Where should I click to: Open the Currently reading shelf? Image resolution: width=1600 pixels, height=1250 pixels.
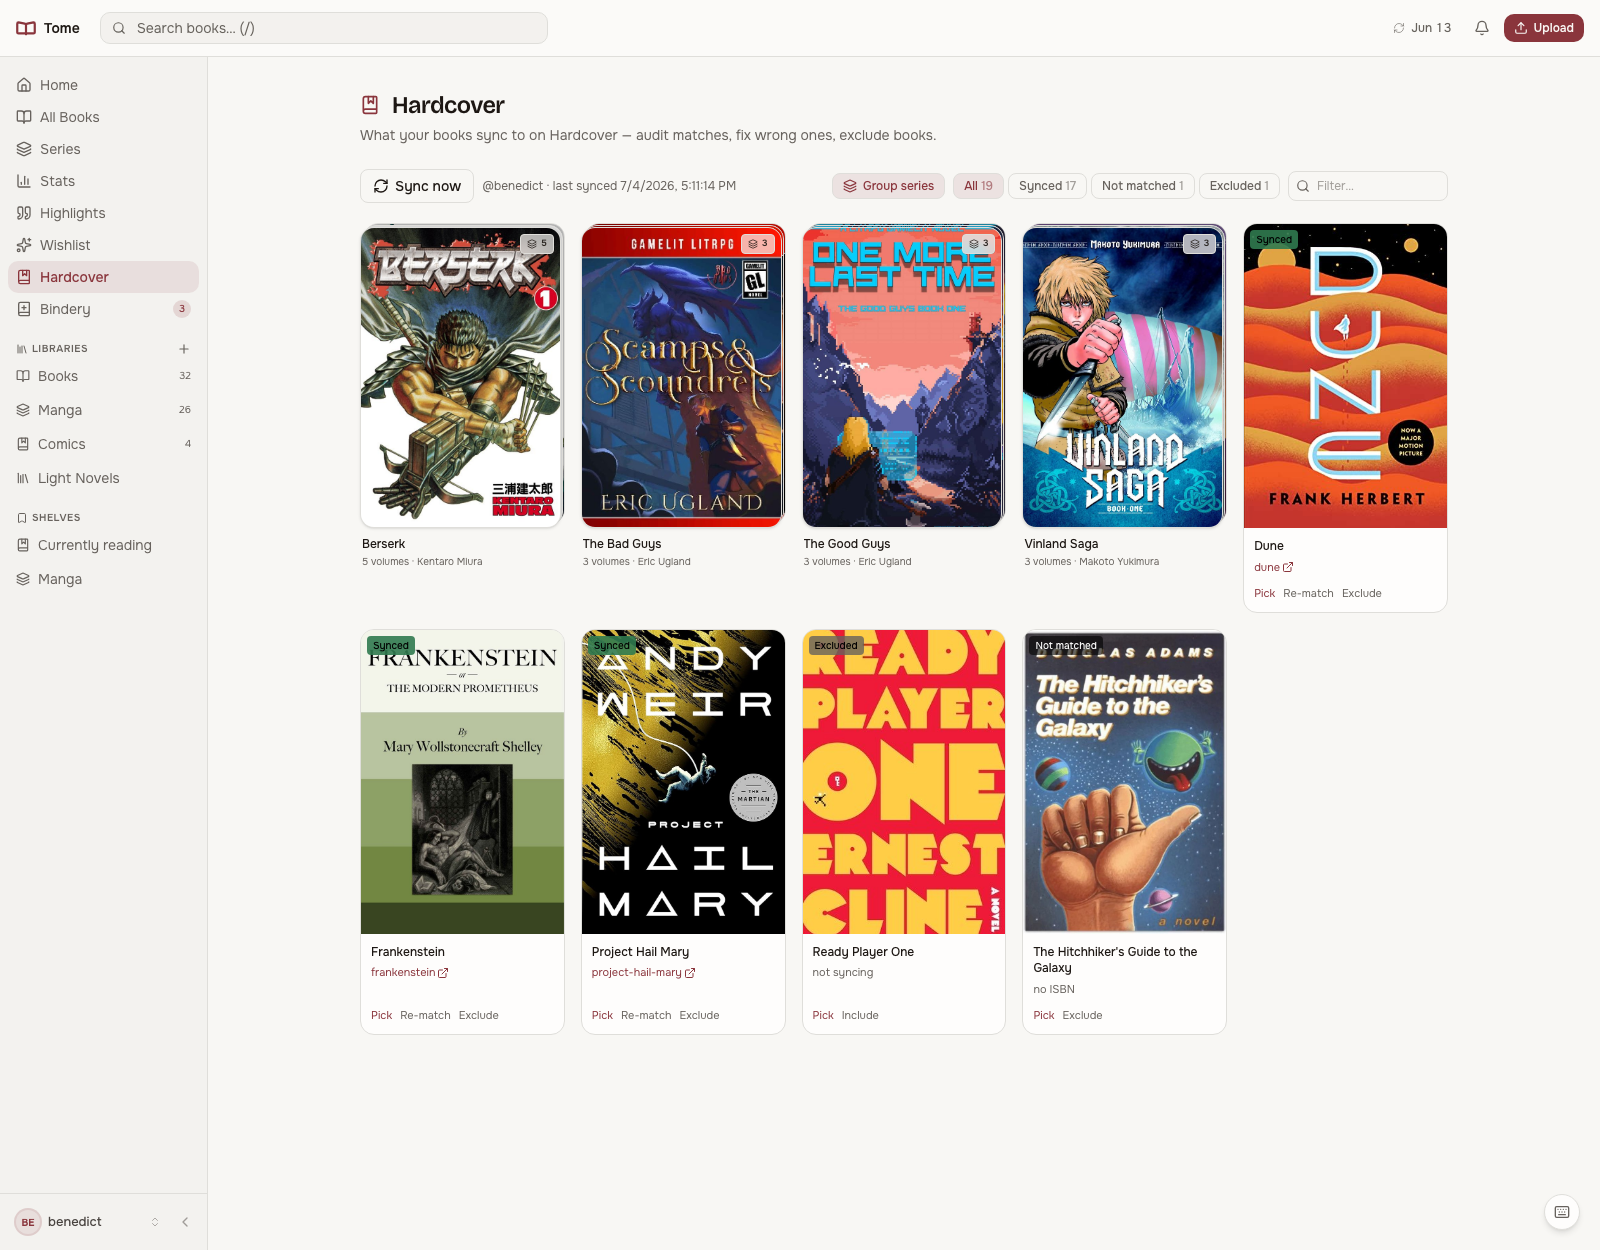point(103,545)
